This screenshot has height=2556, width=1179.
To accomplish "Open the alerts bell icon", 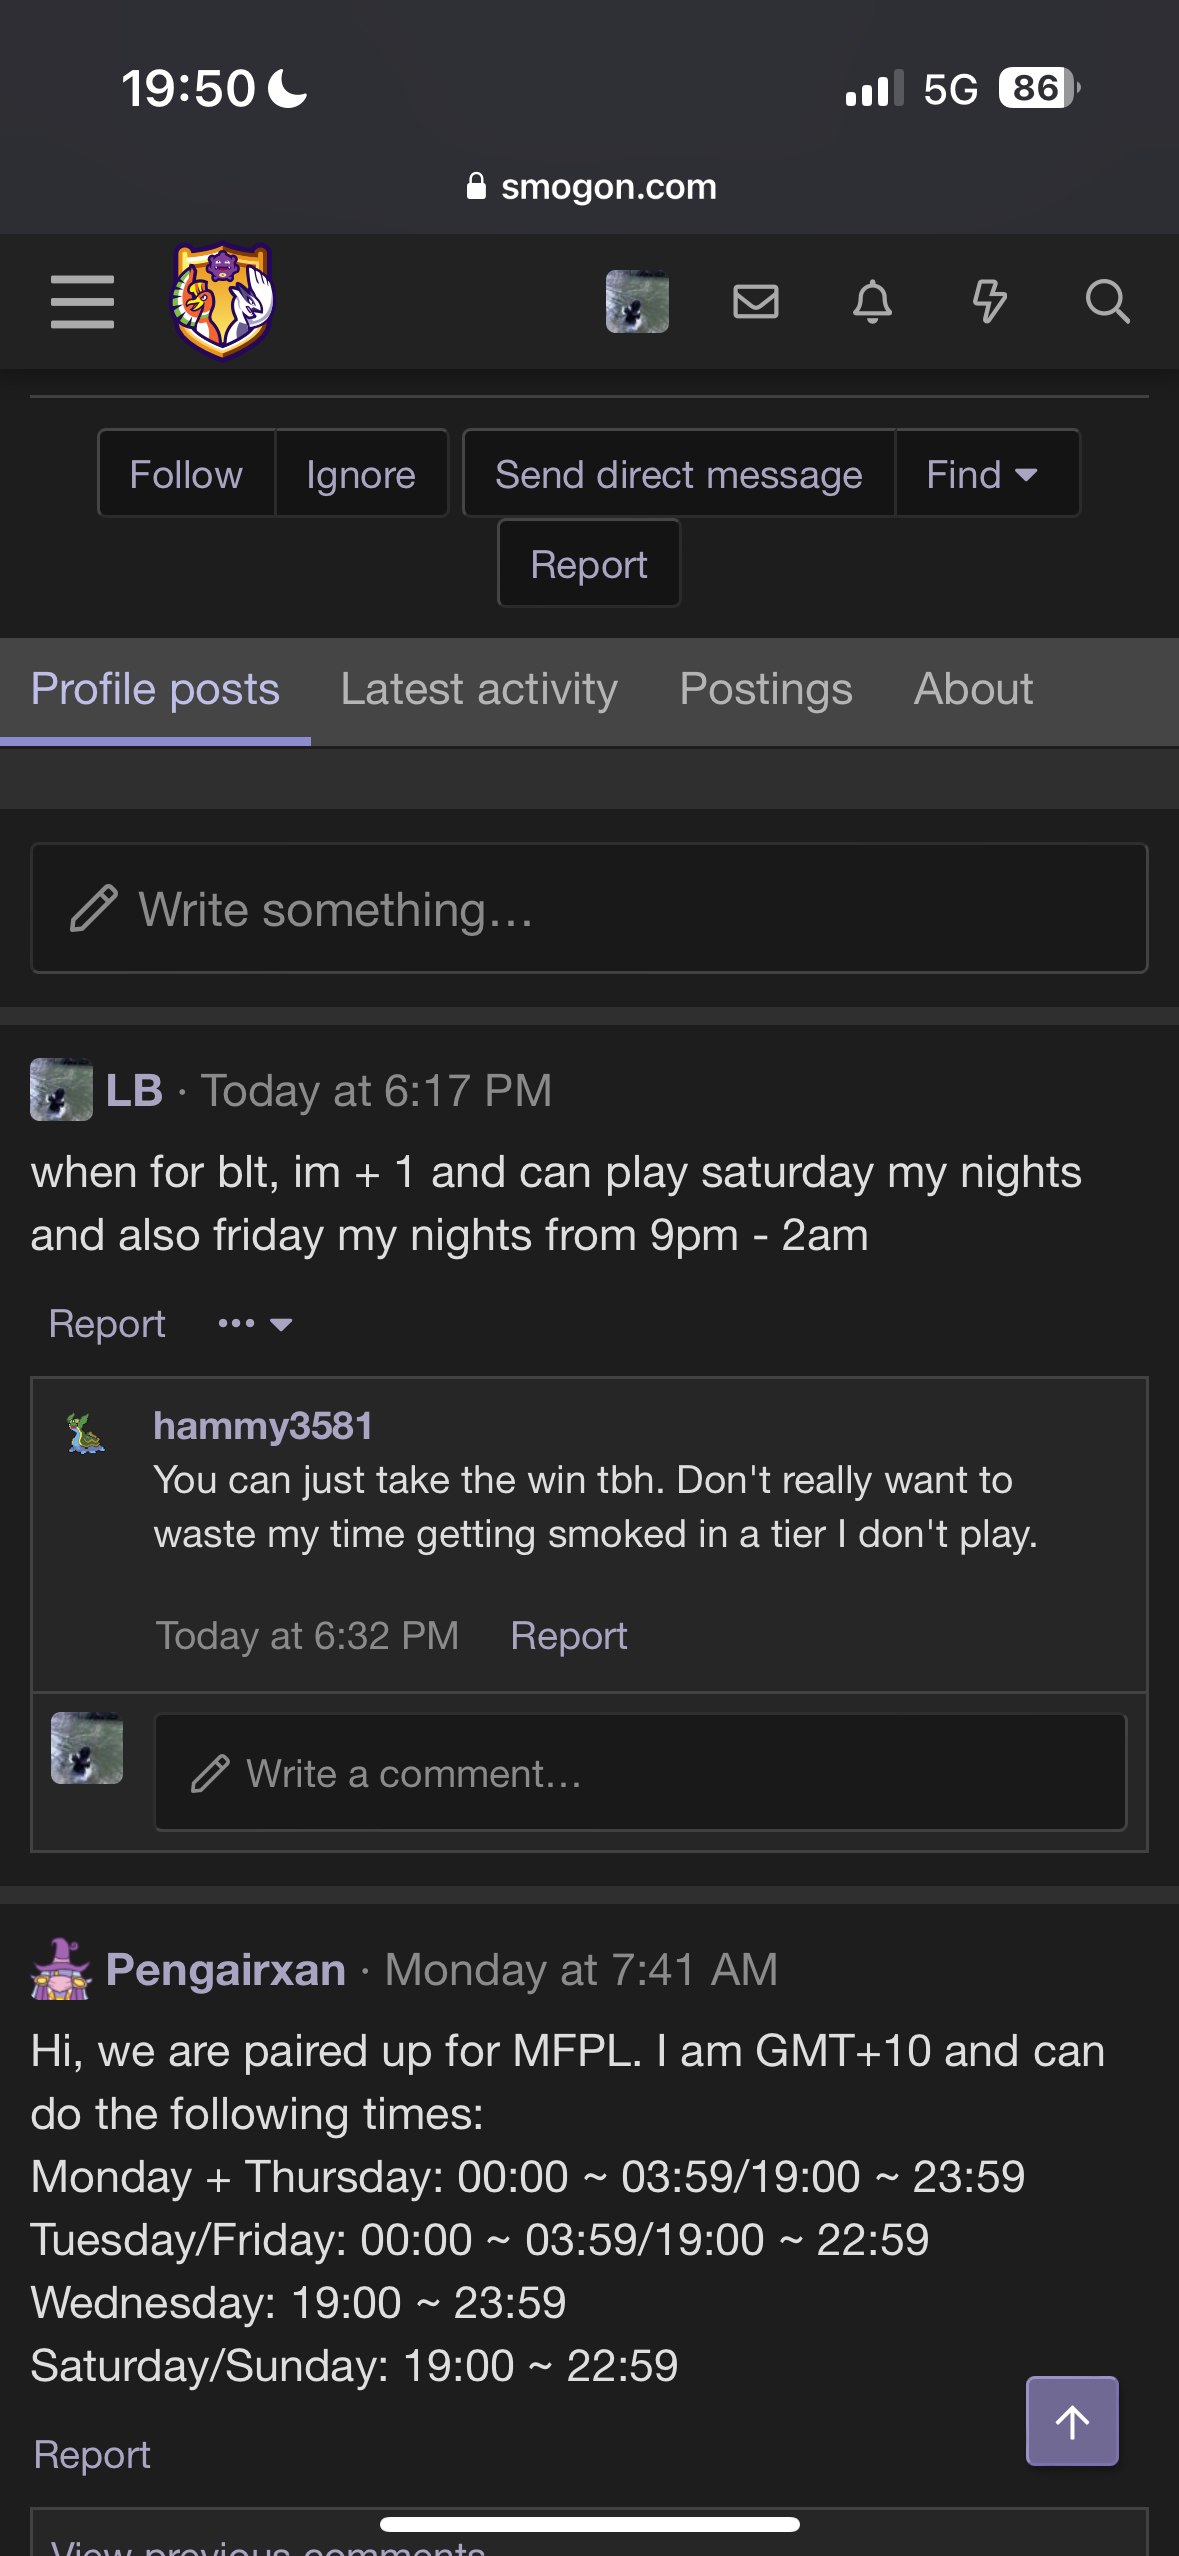I will click(872, 301).
